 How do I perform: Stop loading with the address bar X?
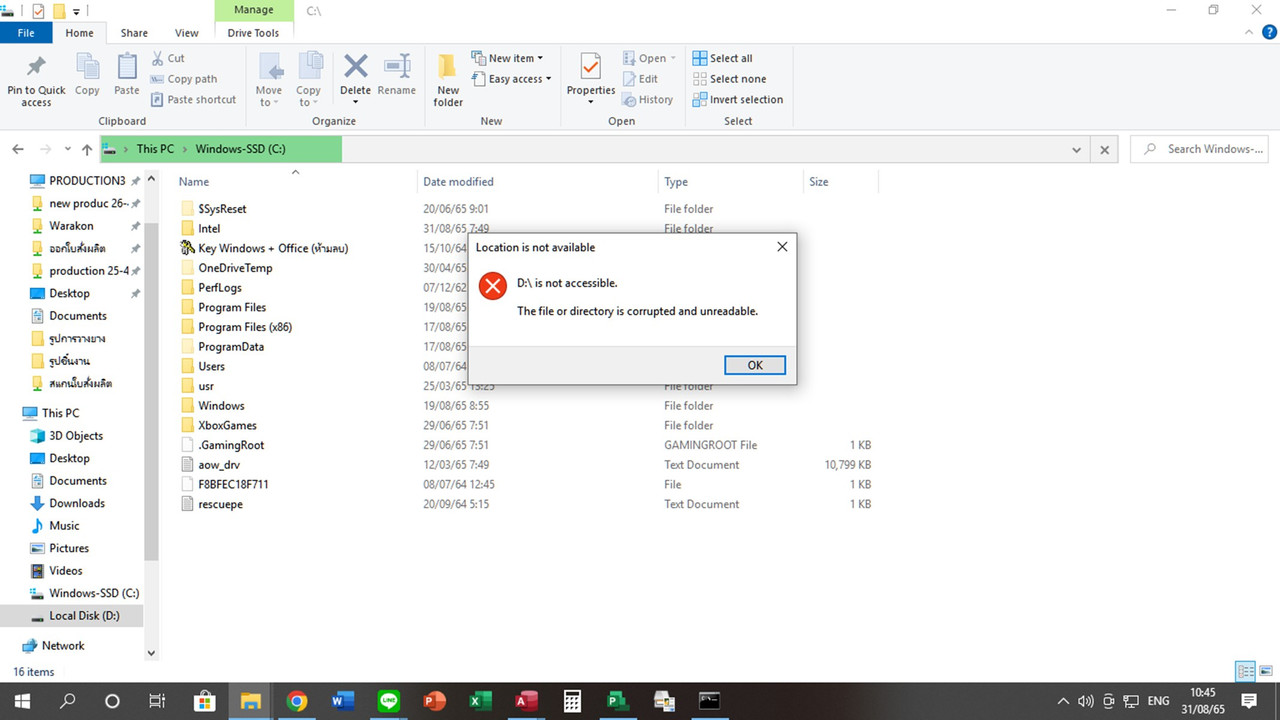pyautogui.click(x=1104, y=150)
